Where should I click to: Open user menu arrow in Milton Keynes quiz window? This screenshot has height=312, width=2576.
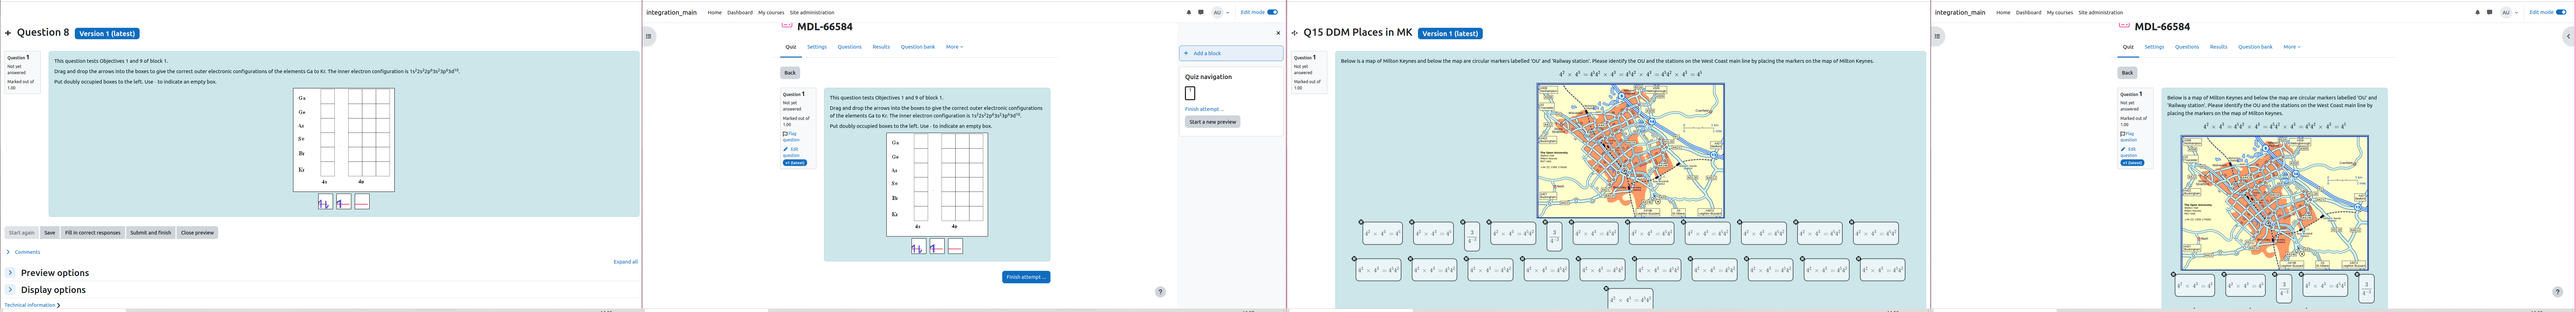tap(2517, 13)
